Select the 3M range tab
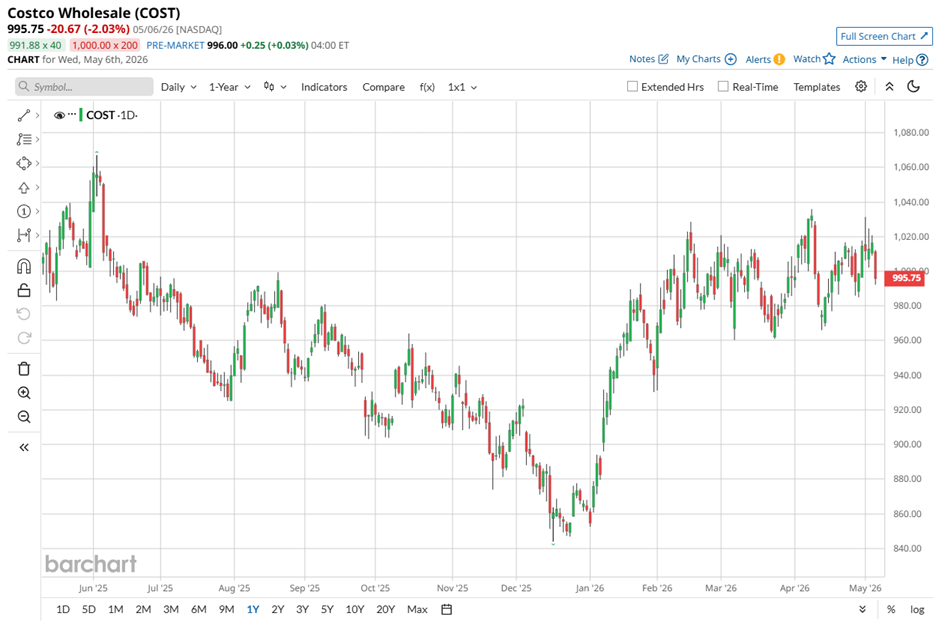 click(x=171, y=609)
